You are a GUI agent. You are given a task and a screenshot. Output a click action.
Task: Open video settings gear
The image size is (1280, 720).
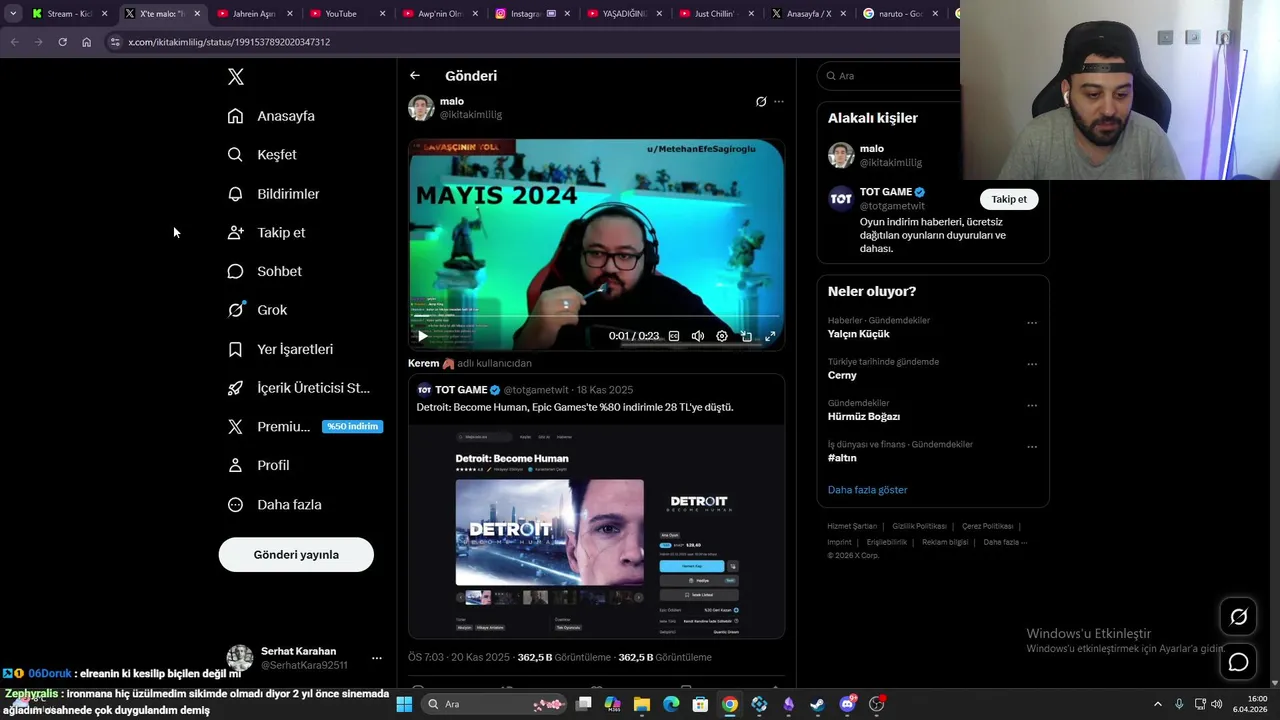click(722, 336)
